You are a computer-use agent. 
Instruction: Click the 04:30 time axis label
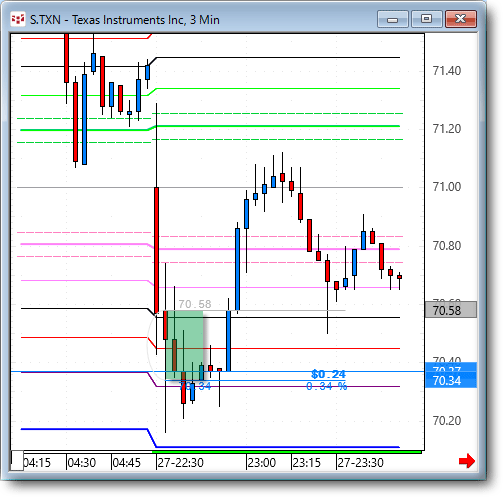point(82,463)
